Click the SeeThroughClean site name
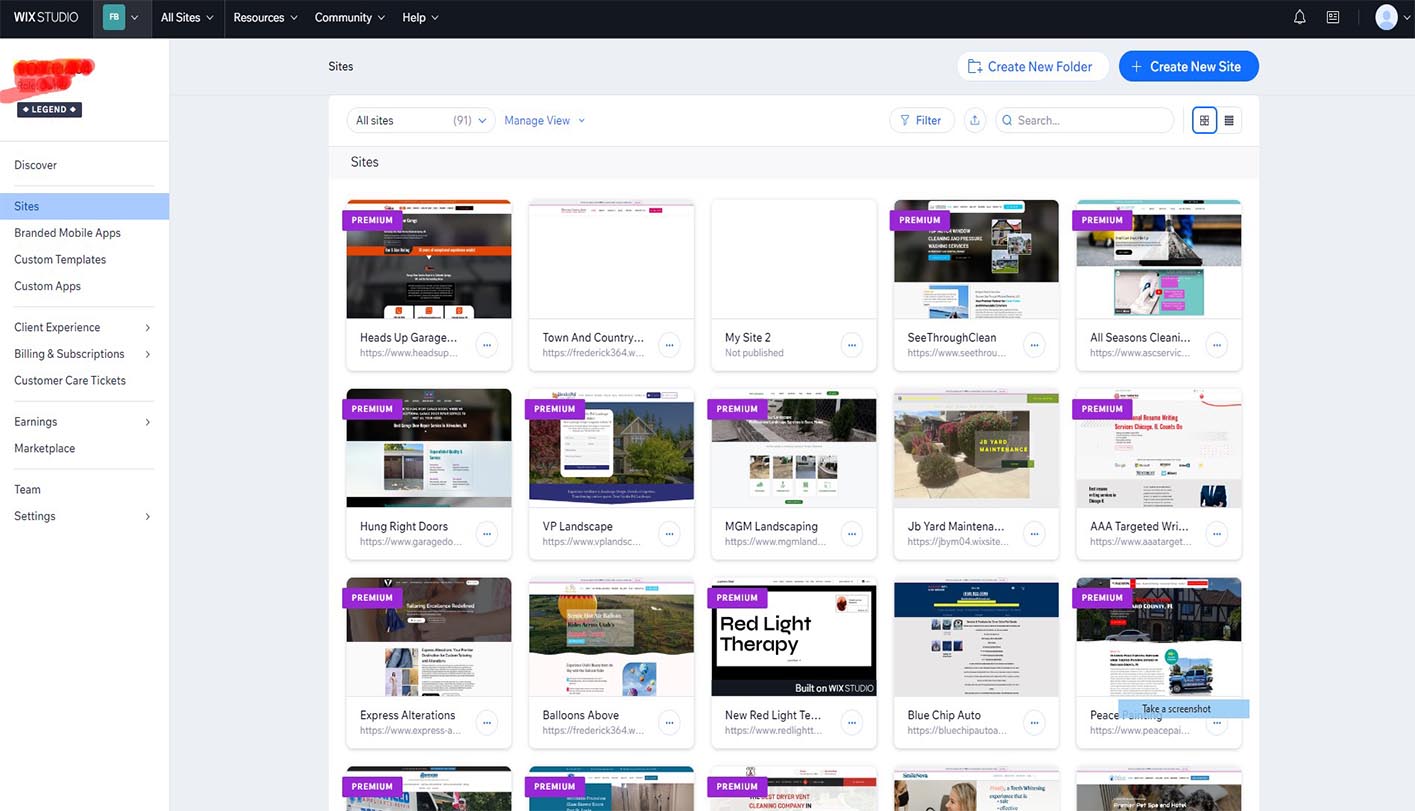 [x=952, y=337]
